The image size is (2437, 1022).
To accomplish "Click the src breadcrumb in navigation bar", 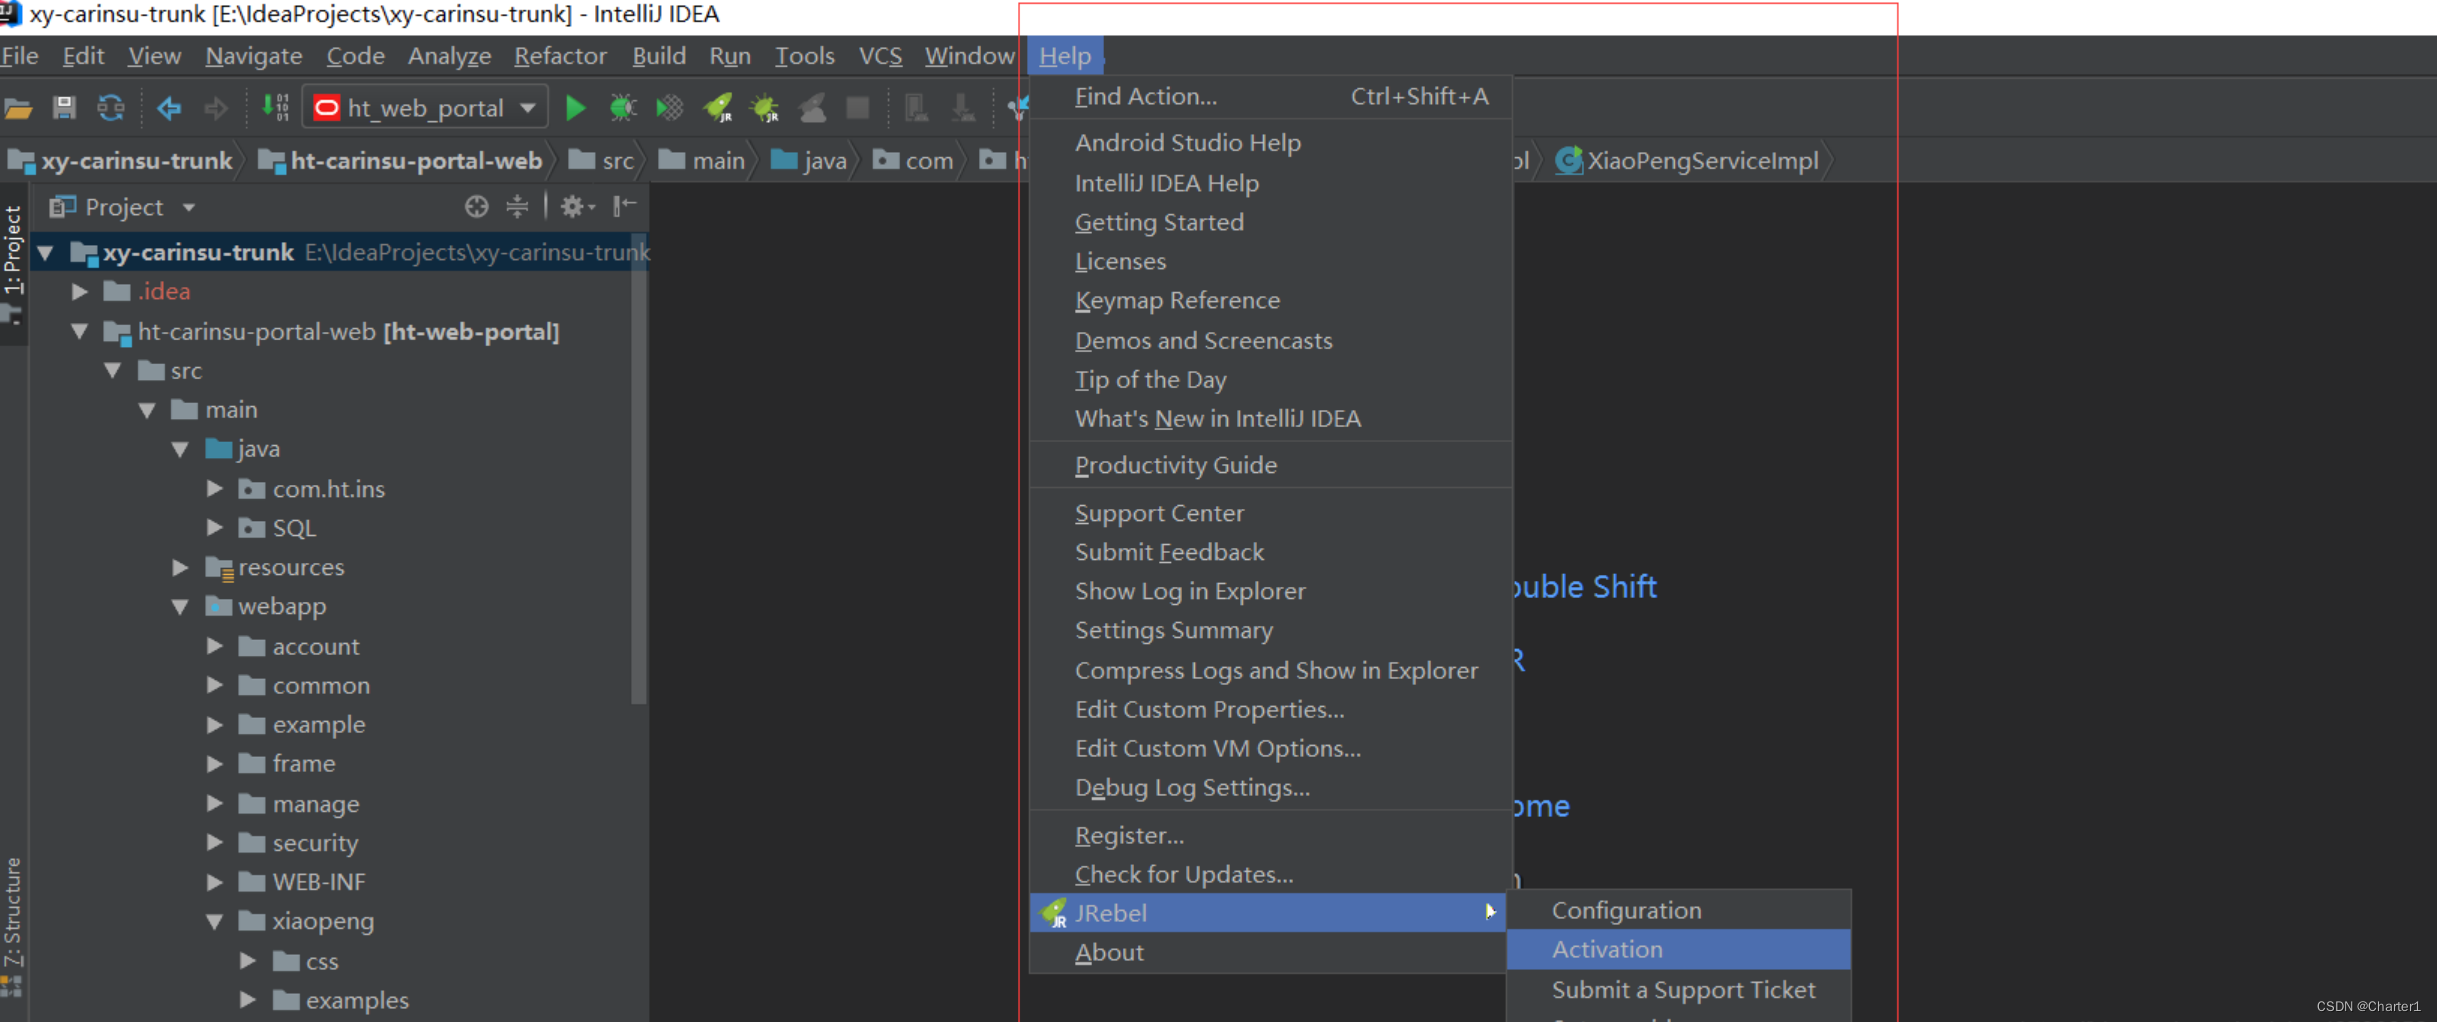I will point(601,161).
